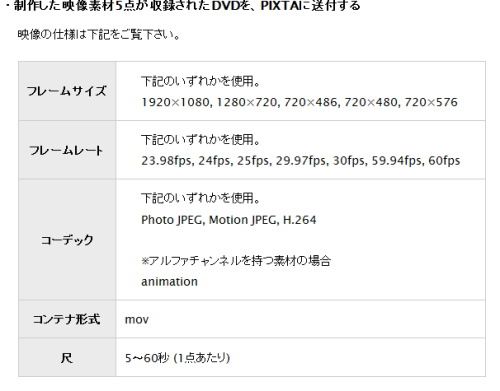Click the 23.98fps frame rate value
The image size is (500, 391).
[x=167, y=161]
